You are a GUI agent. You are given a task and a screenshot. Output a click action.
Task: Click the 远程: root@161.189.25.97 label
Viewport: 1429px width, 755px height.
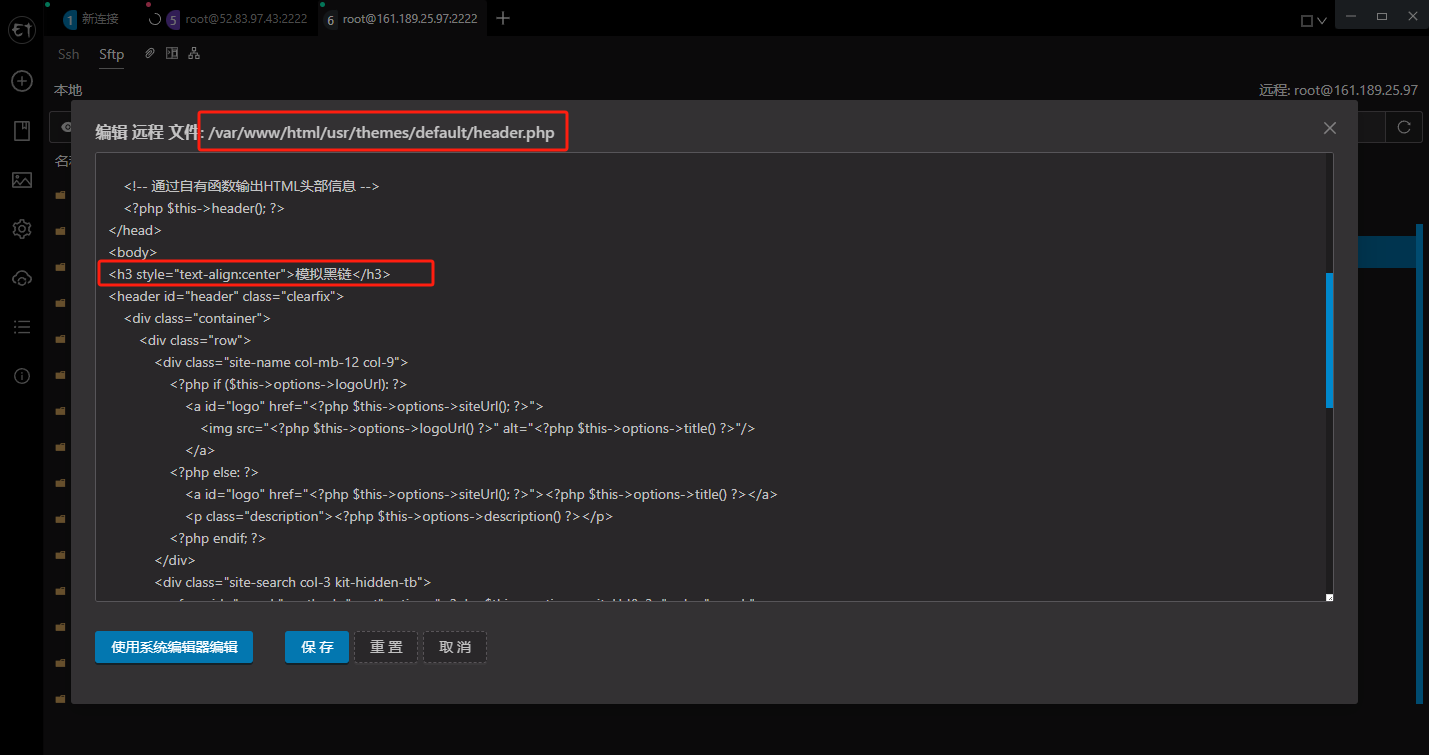[1338, 90]
